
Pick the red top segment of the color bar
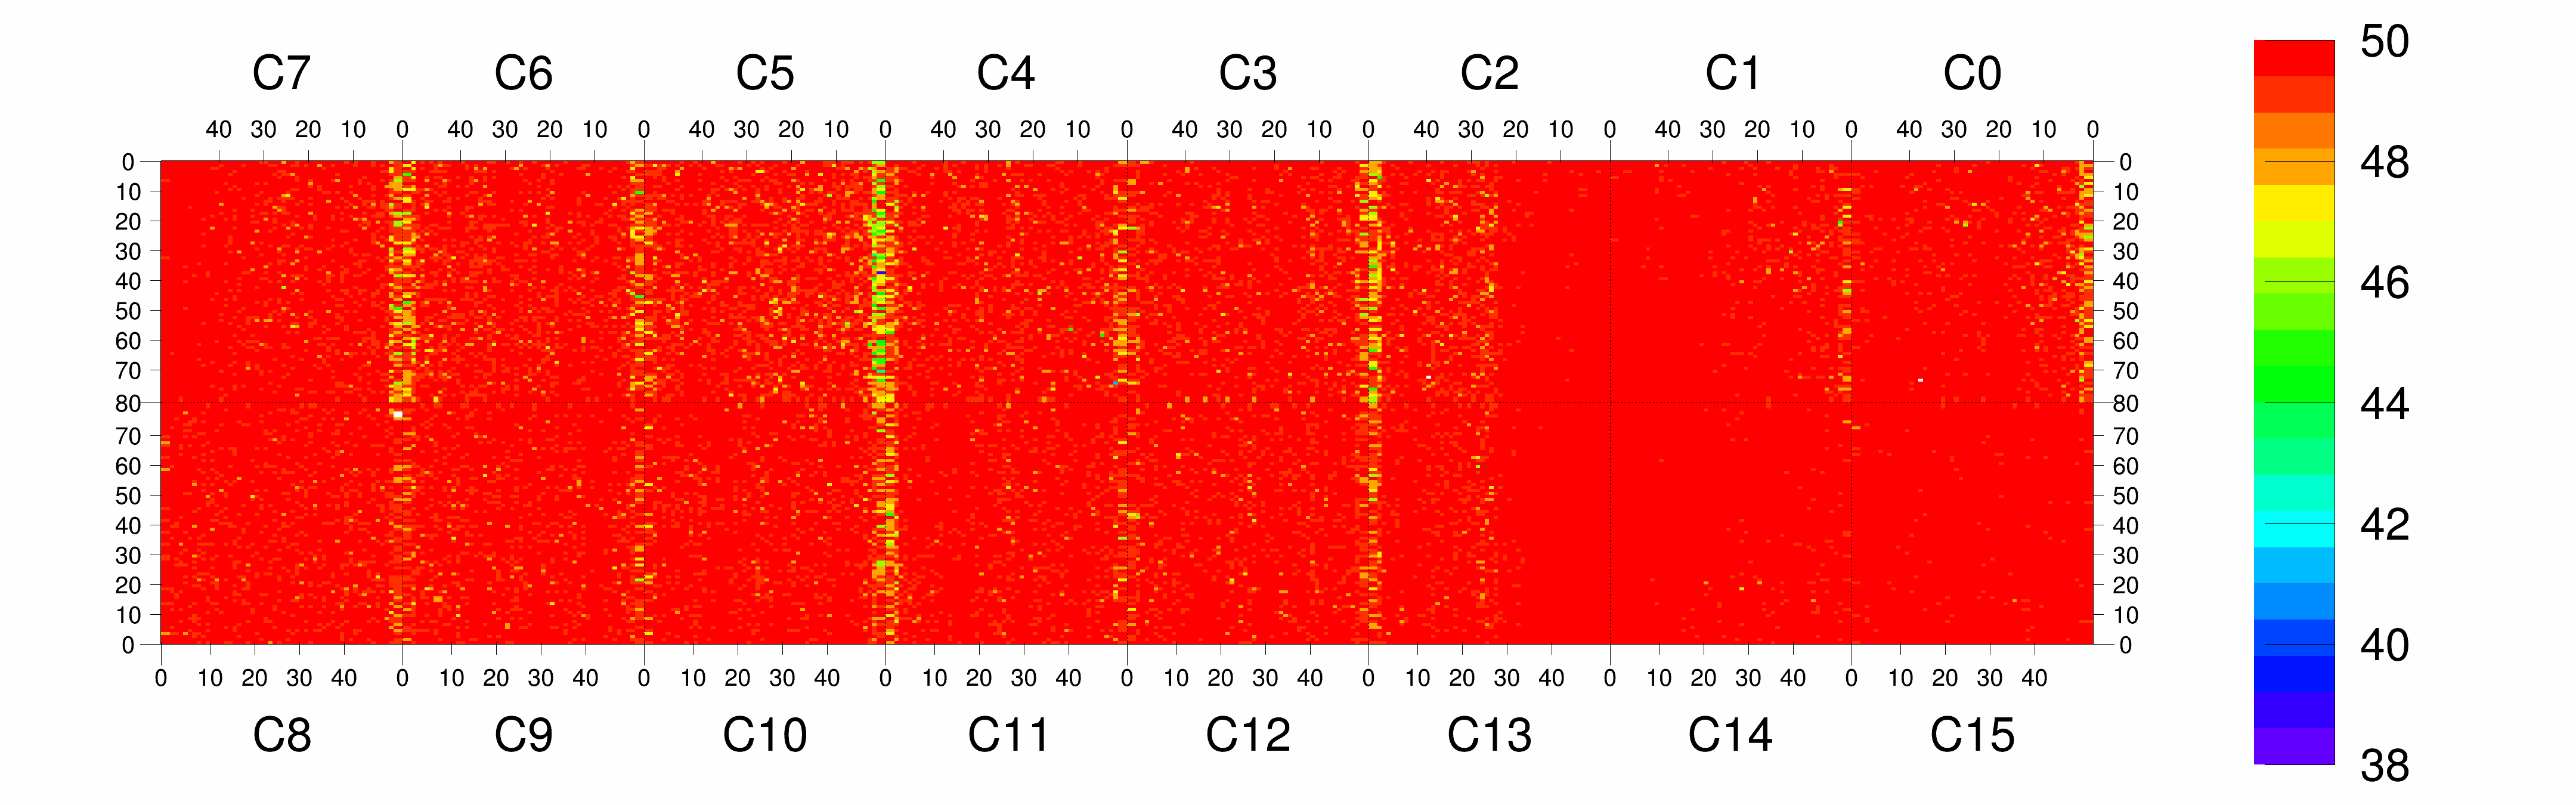[x=2294, y=58]
